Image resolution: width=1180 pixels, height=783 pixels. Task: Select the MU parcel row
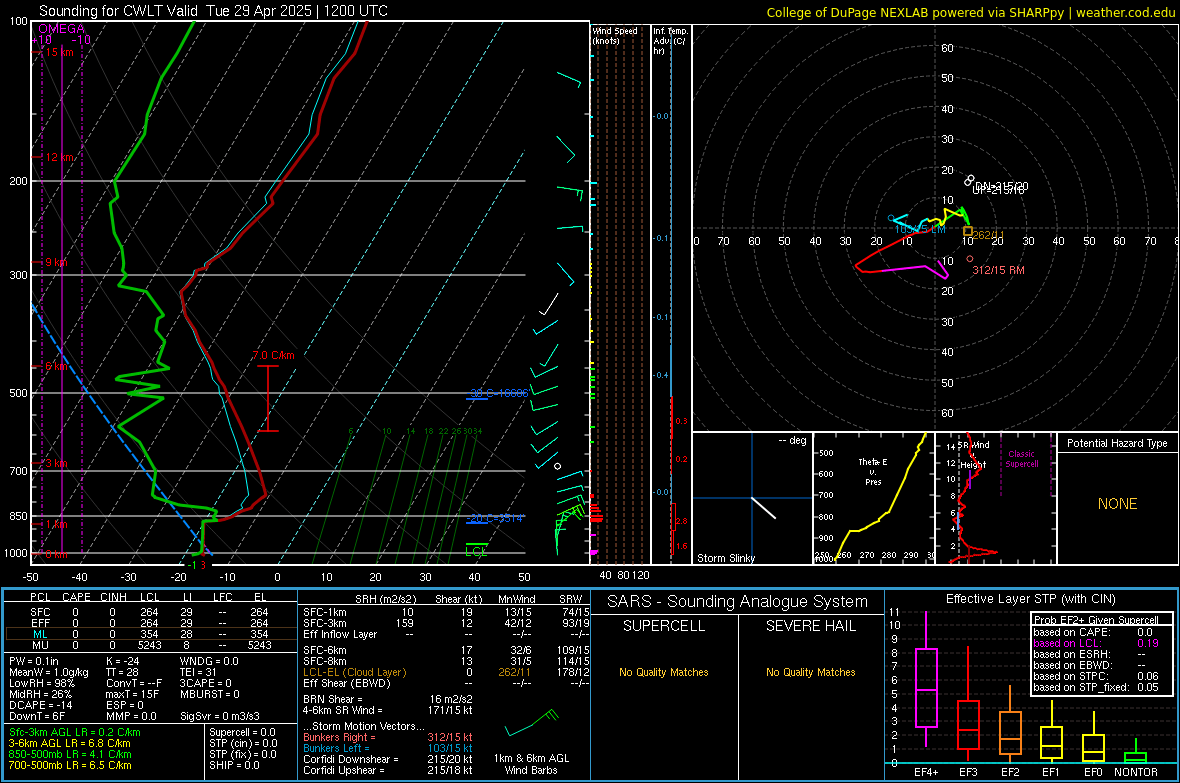[x=151, y=644]
